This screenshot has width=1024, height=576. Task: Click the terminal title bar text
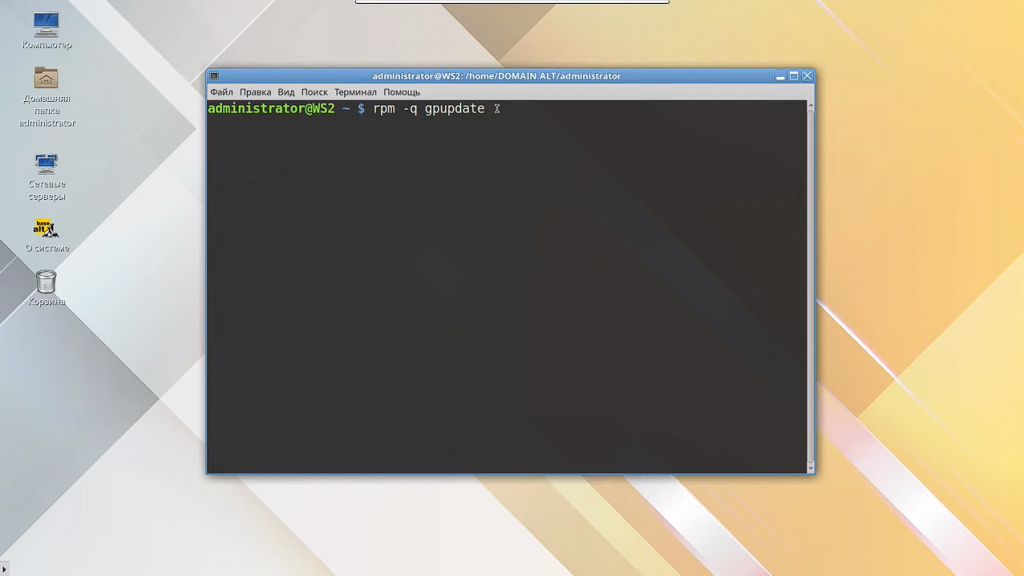[x=496, y=76]
